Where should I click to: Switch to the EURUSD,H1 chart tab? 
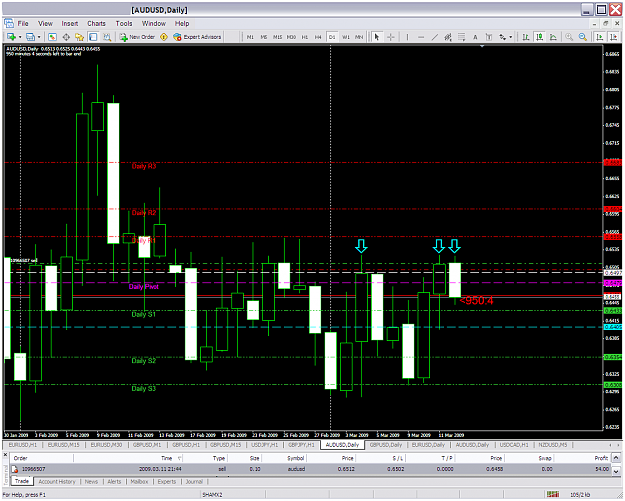click(x=23, y=445)
